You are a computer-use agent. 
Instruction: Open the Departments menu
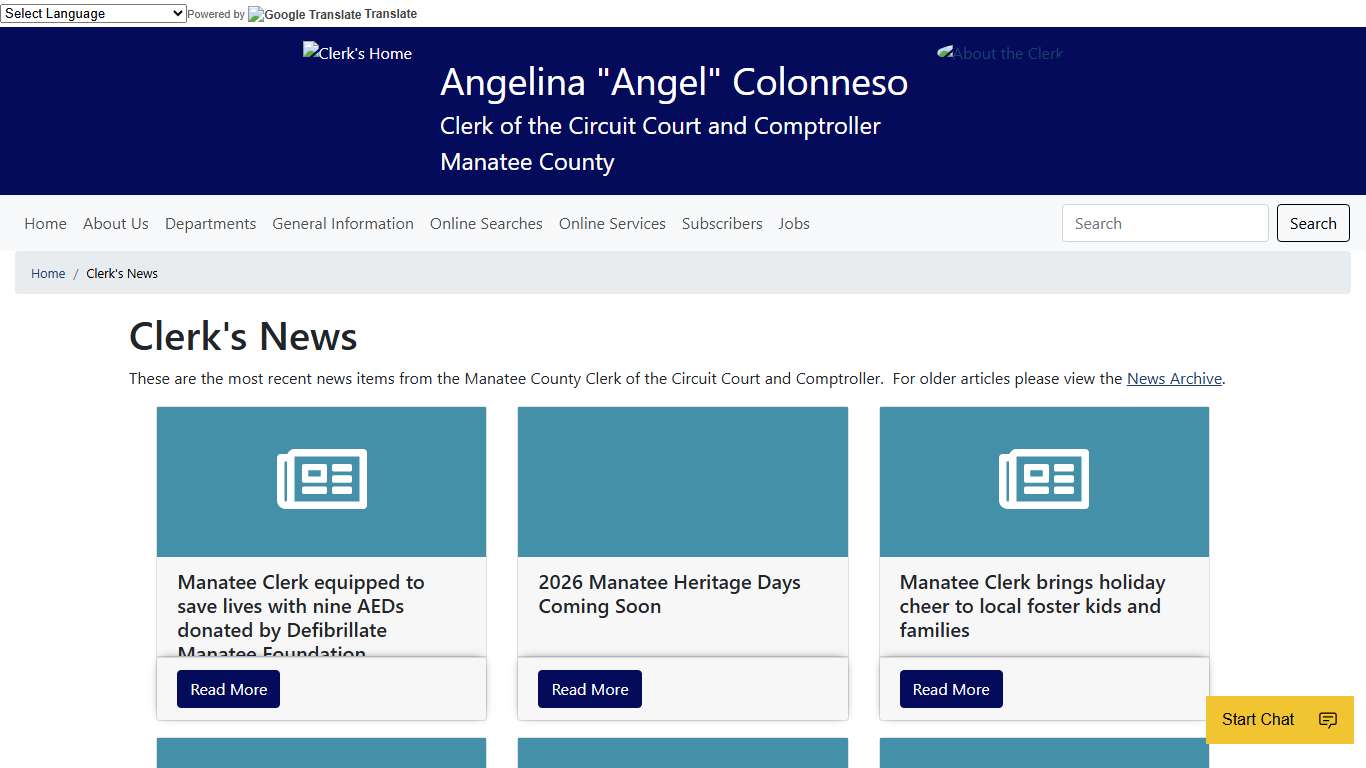[210, 223]
